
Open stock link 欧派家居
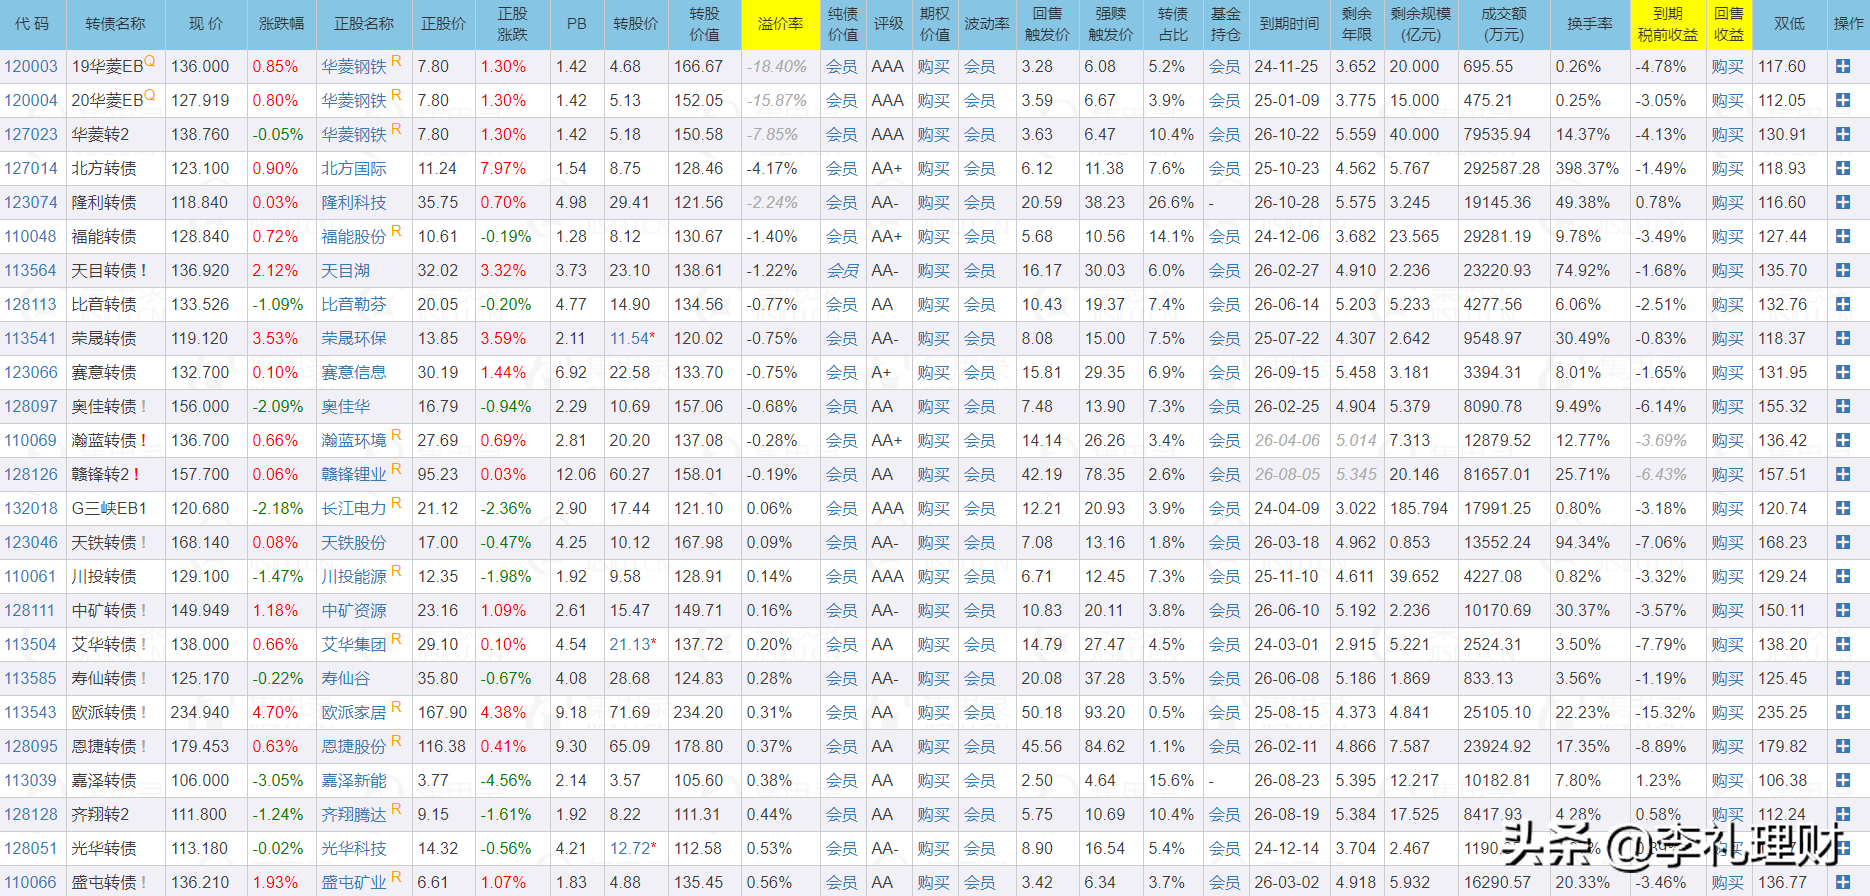point(354,713)
